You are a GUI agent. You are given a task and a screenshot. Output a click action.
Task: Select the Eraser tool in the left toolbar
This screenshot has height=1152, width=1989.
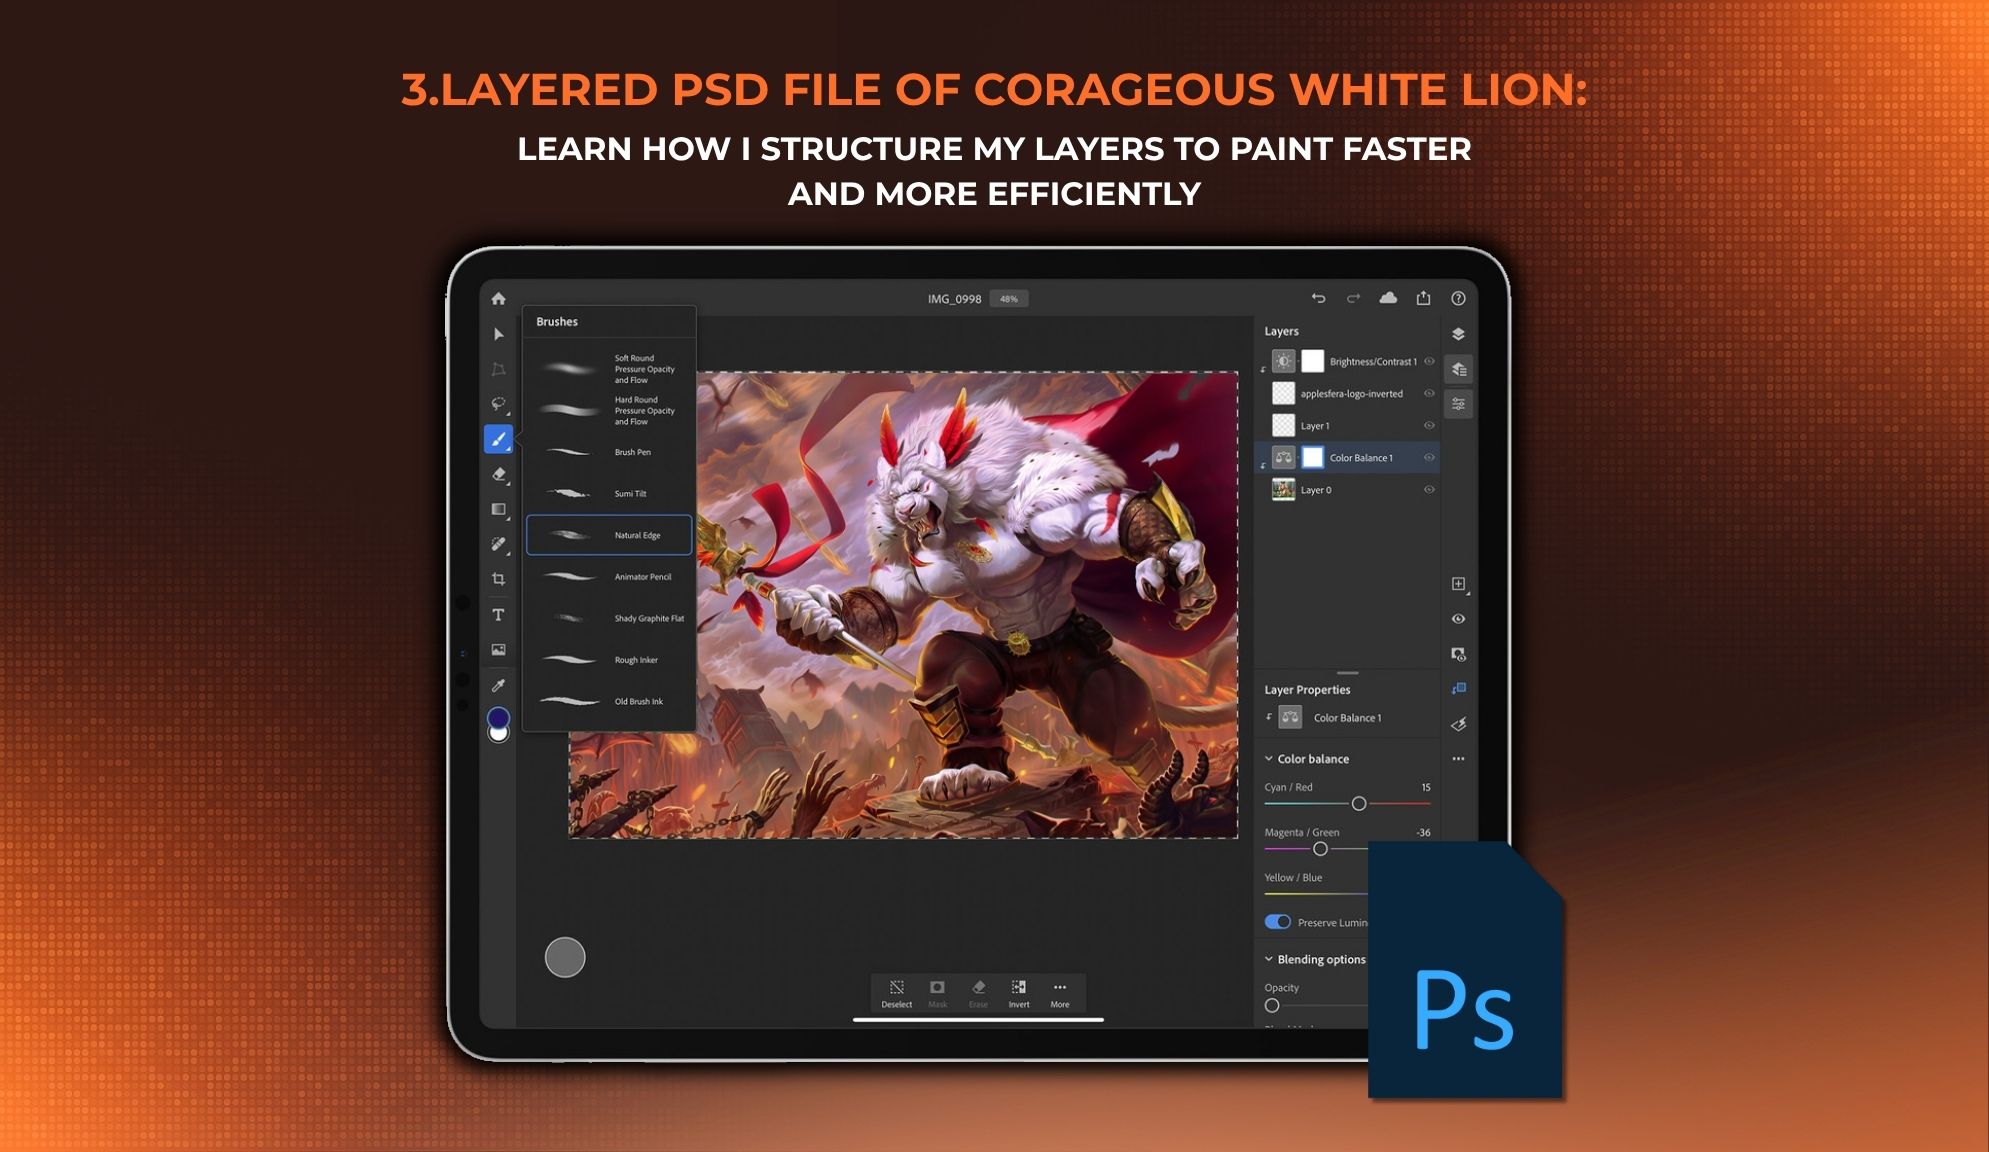(498, 474)
